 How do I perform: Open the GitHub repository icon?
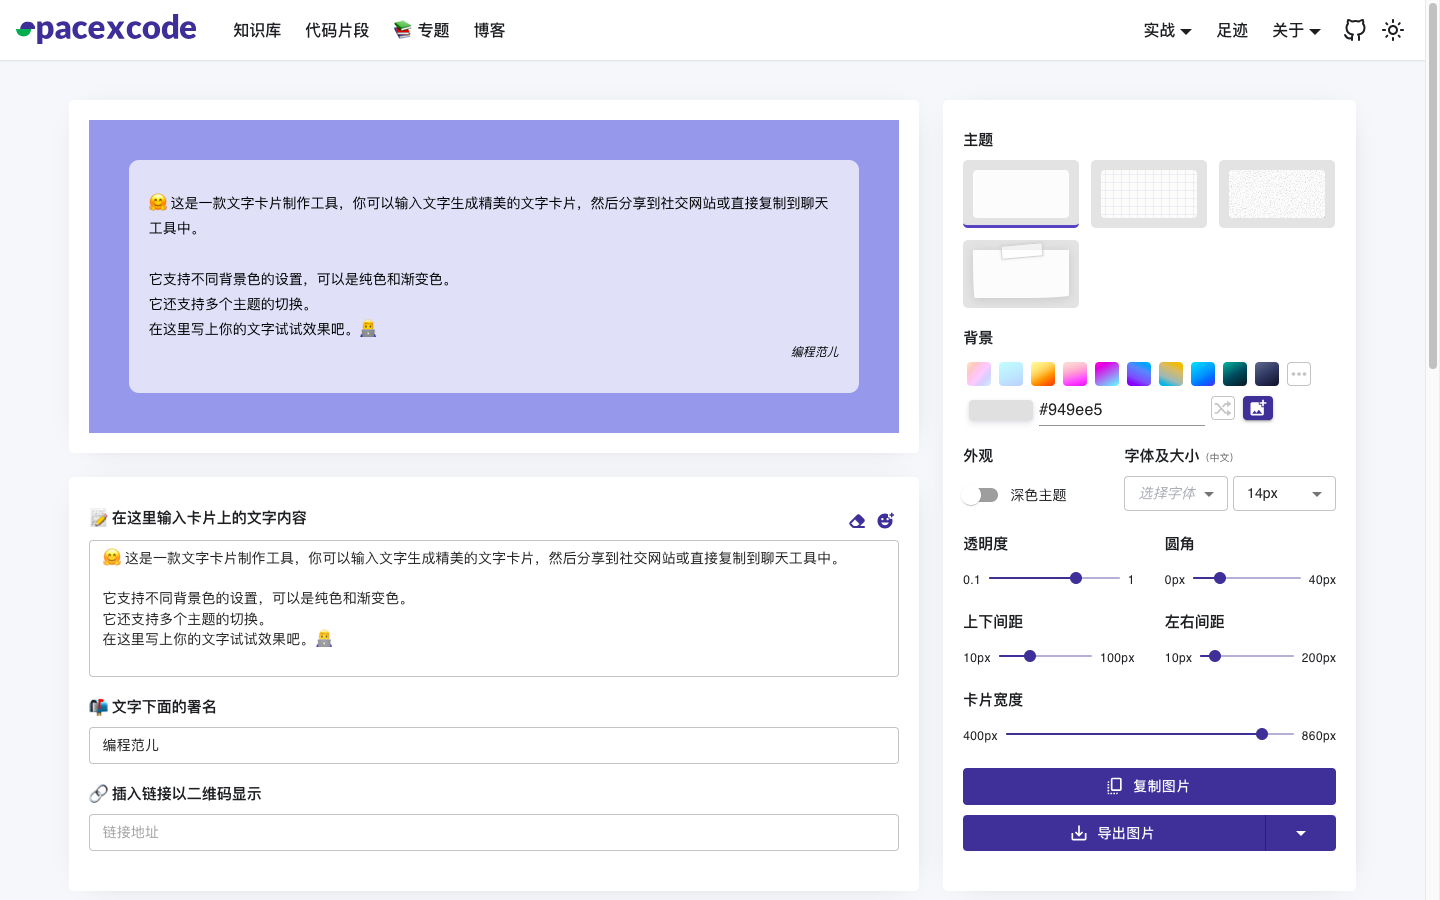1354,30
